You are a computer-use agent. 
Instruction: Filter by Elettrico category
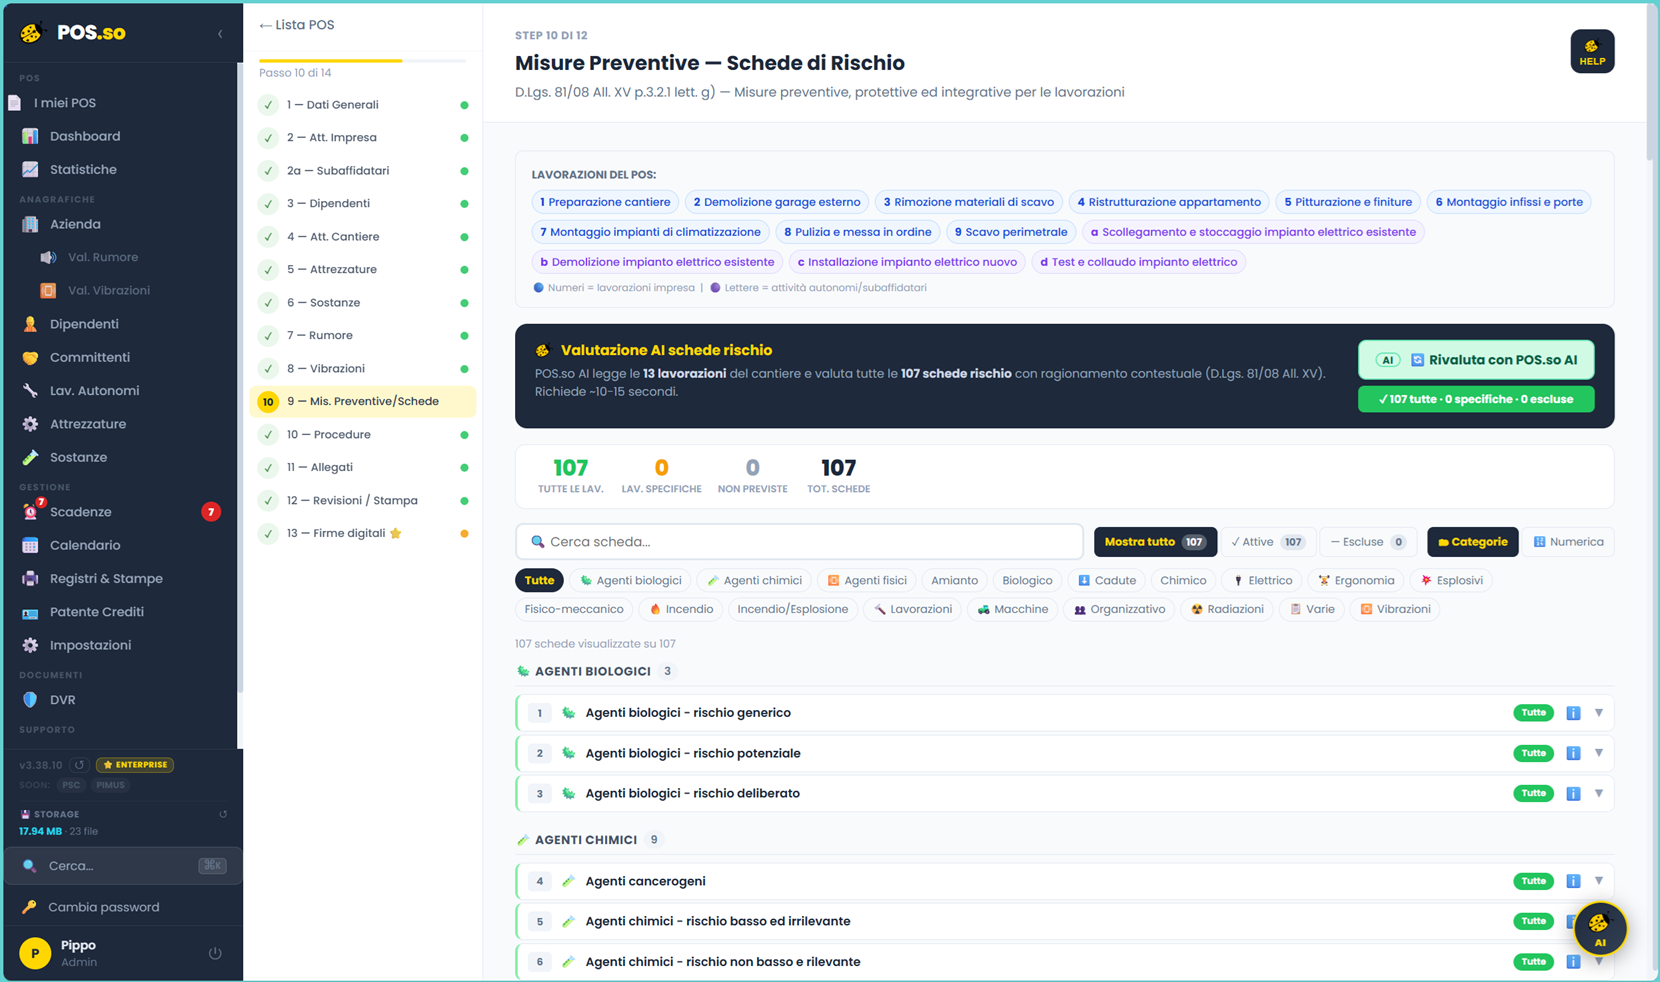[x=1263, y=580]
